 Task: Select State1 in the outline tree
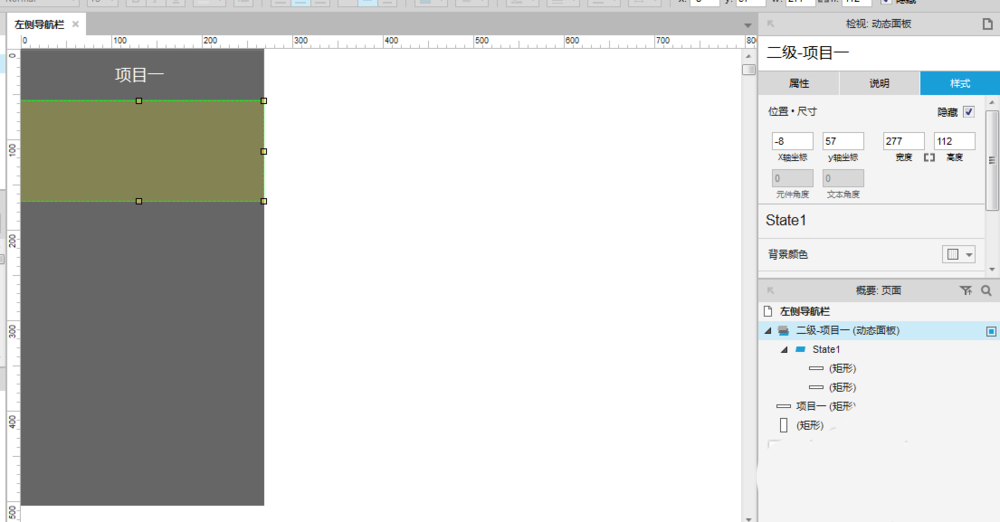826,350
